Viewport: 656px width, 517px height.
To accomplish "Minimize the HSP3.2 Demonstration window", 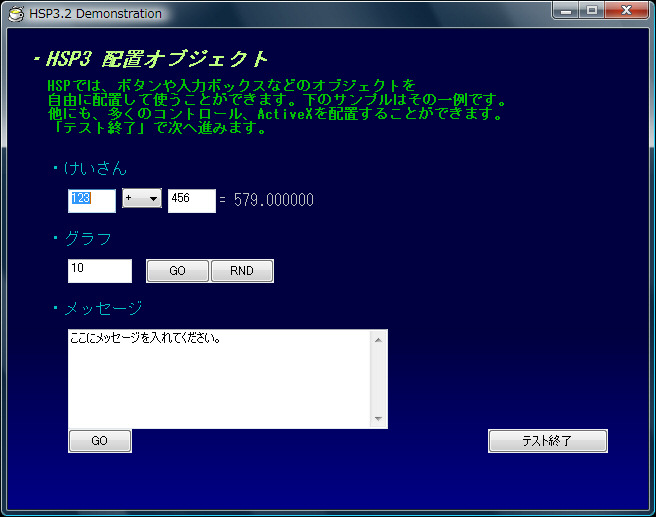I will pos(566,10).
